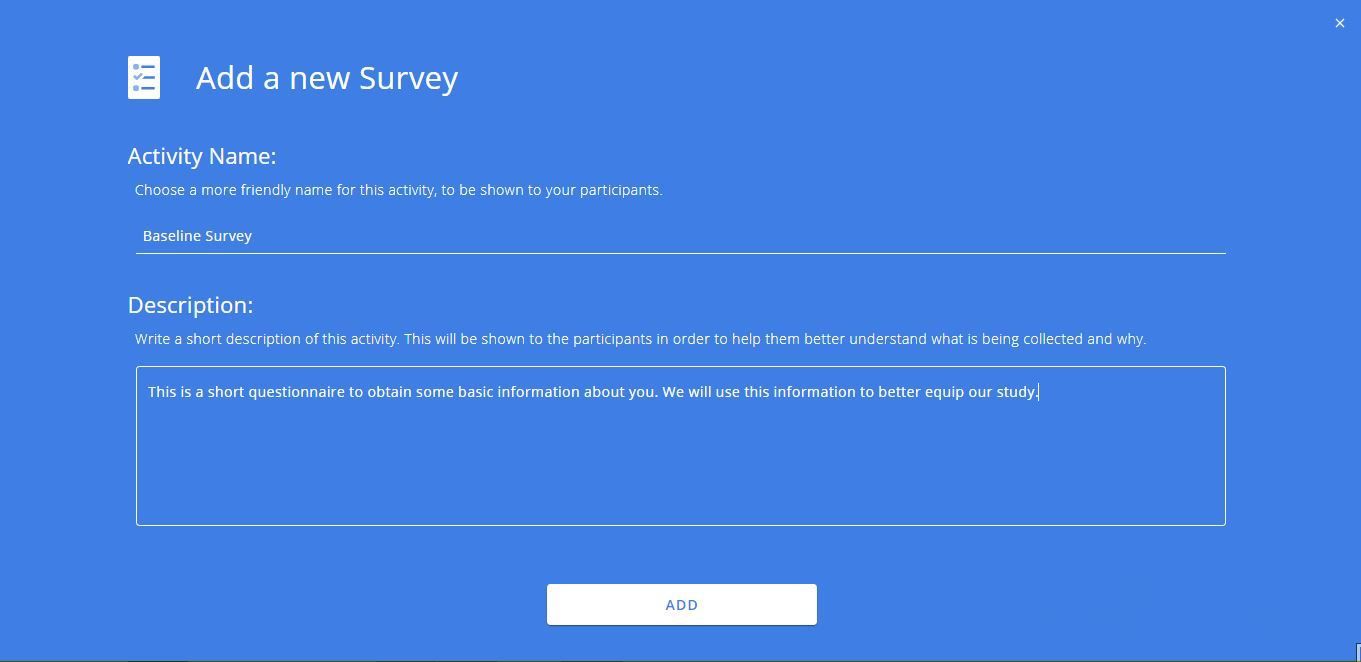Place cursor on the word "Baseline" in name field
The image size is (1361, 662).
point(171,236)
